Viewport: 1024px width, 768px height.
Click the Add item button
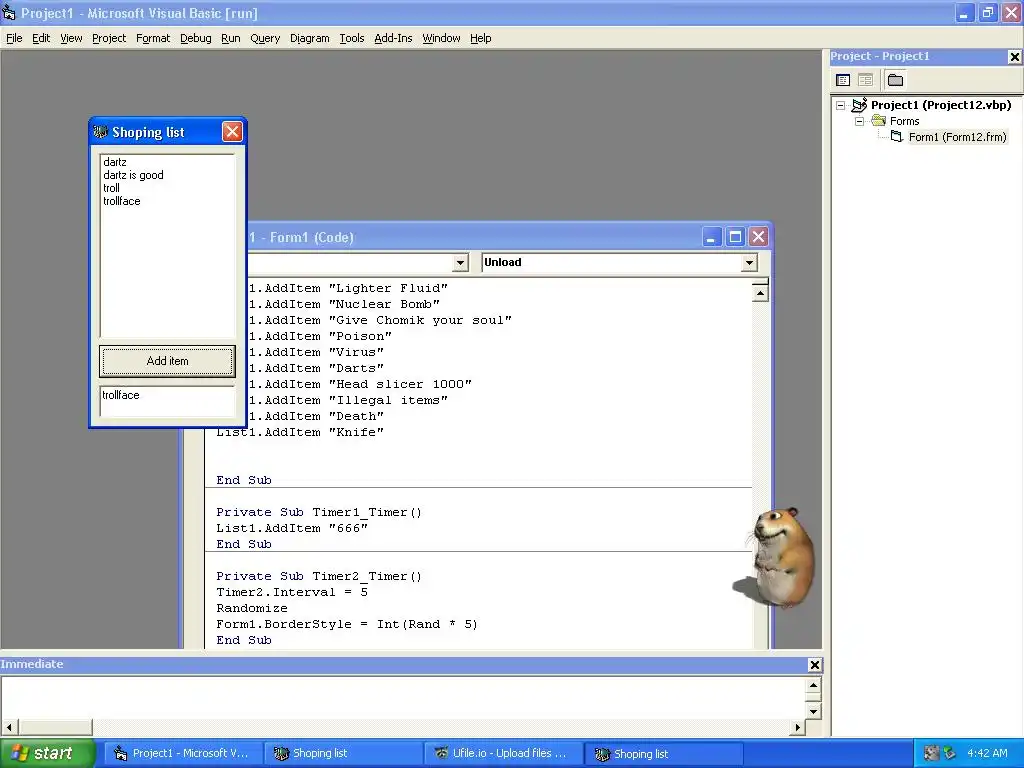[167, 361]
